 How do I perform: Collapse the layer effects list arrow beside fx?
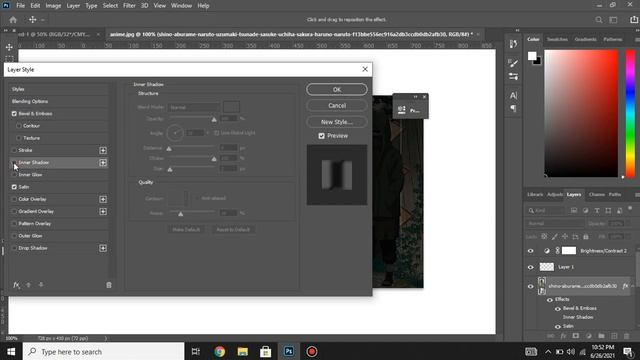(633, 286)
